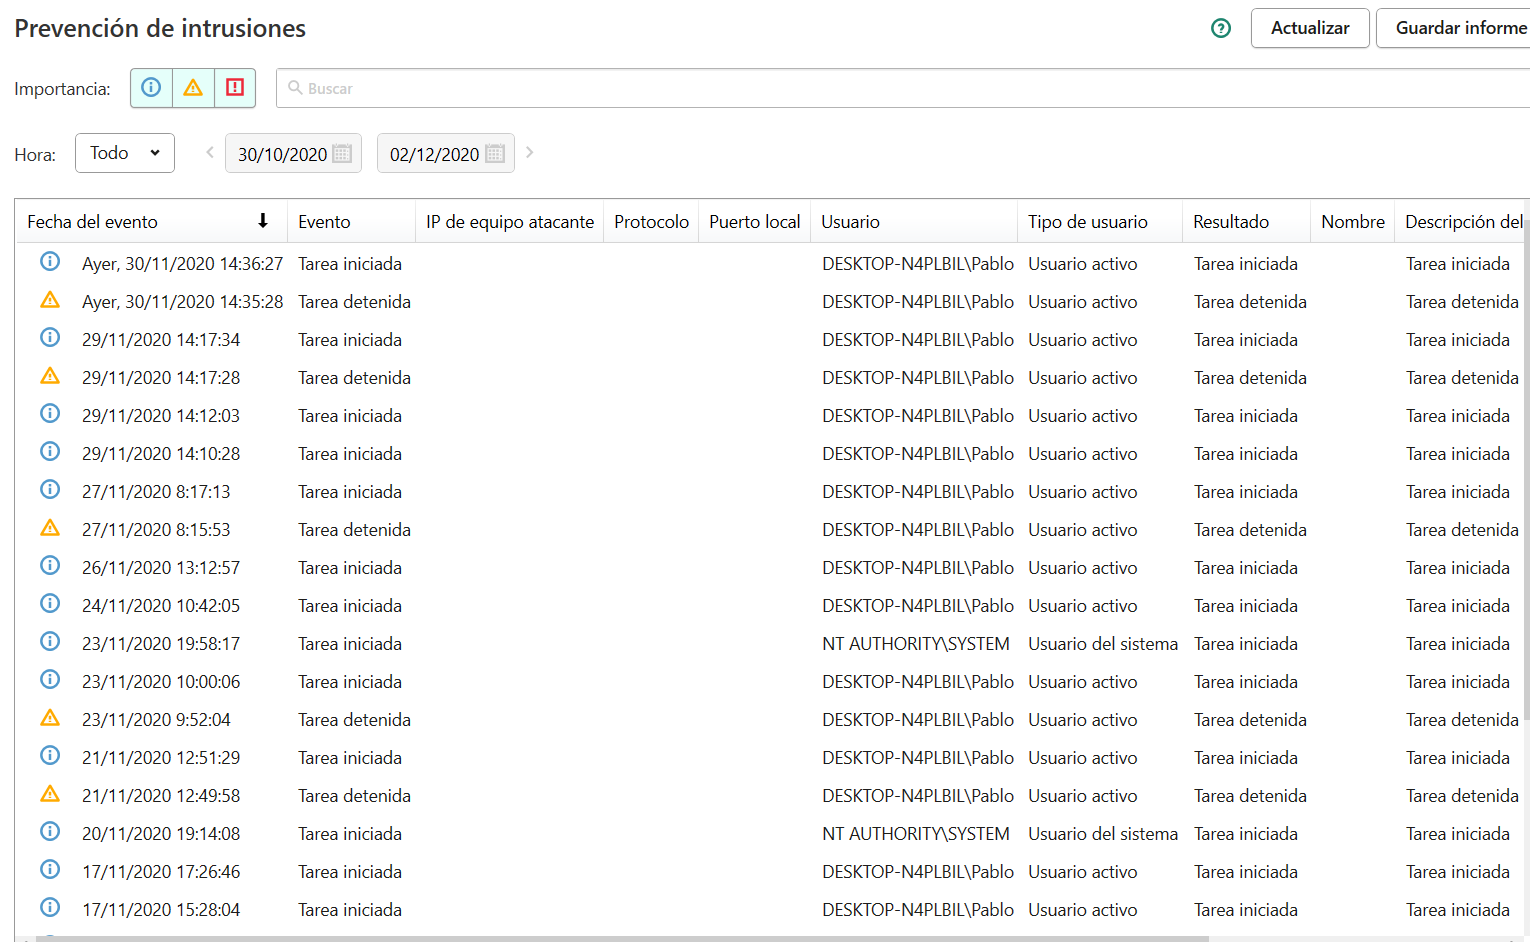Go to the previous date range

click(x=210, y=153)
